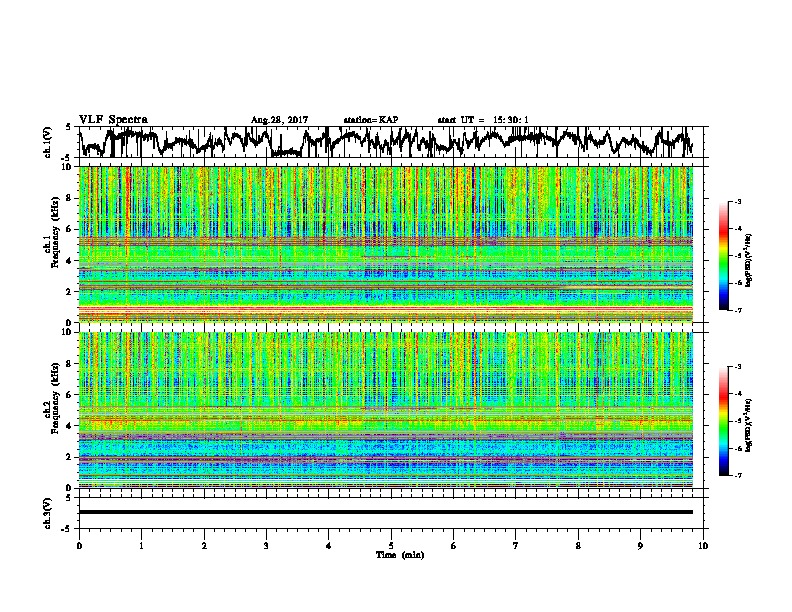This screenshot has height=612, width=792.
Task: Click the "1" tick on the time axis
Action: (141, 546)
